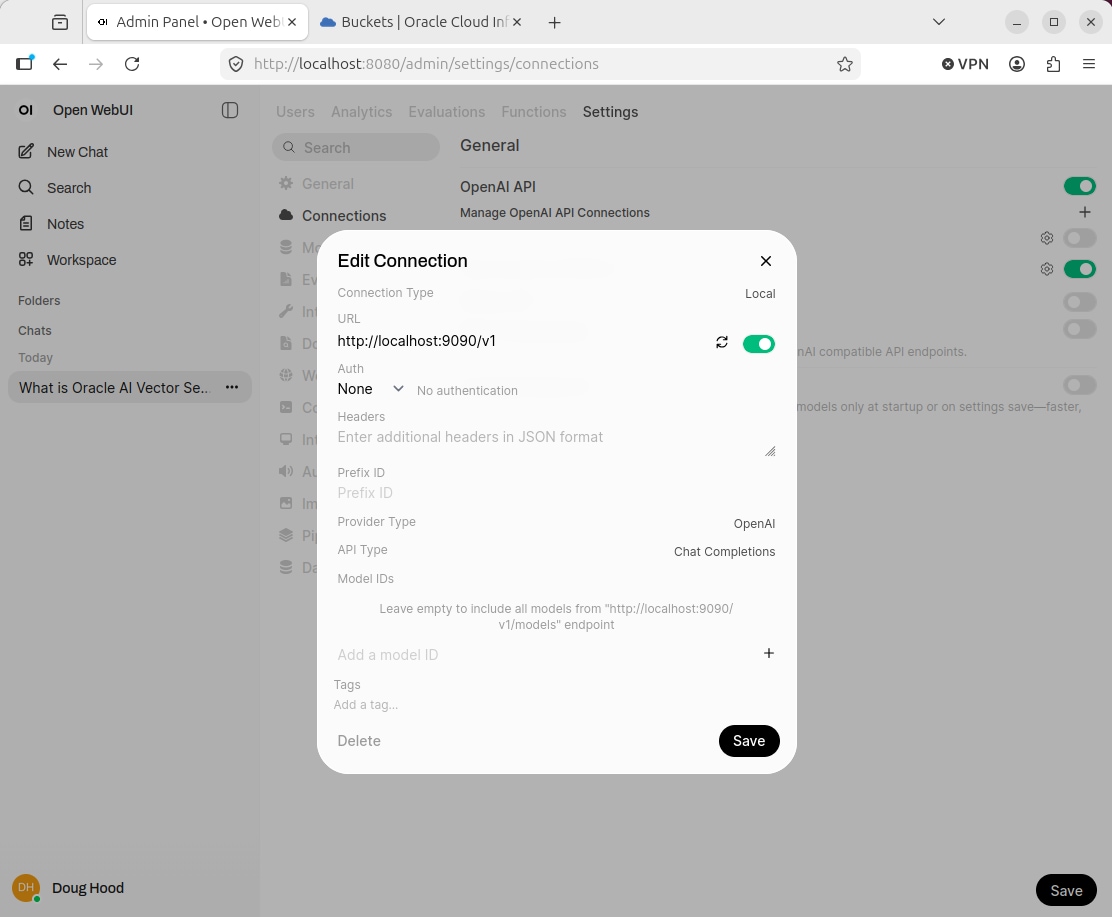
Task: Toggle the switch beside models-at-startup text
Action: click(x=1079, y=385)
